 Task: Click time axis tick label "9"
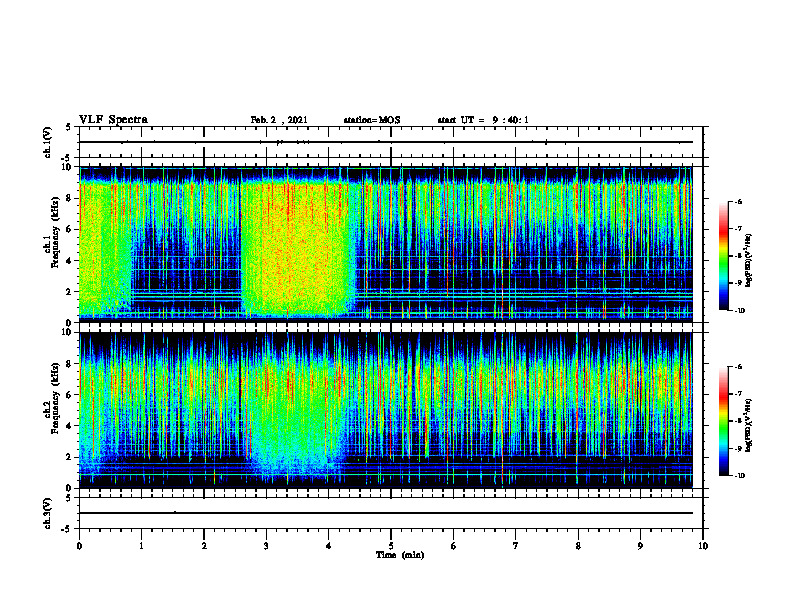640,546
